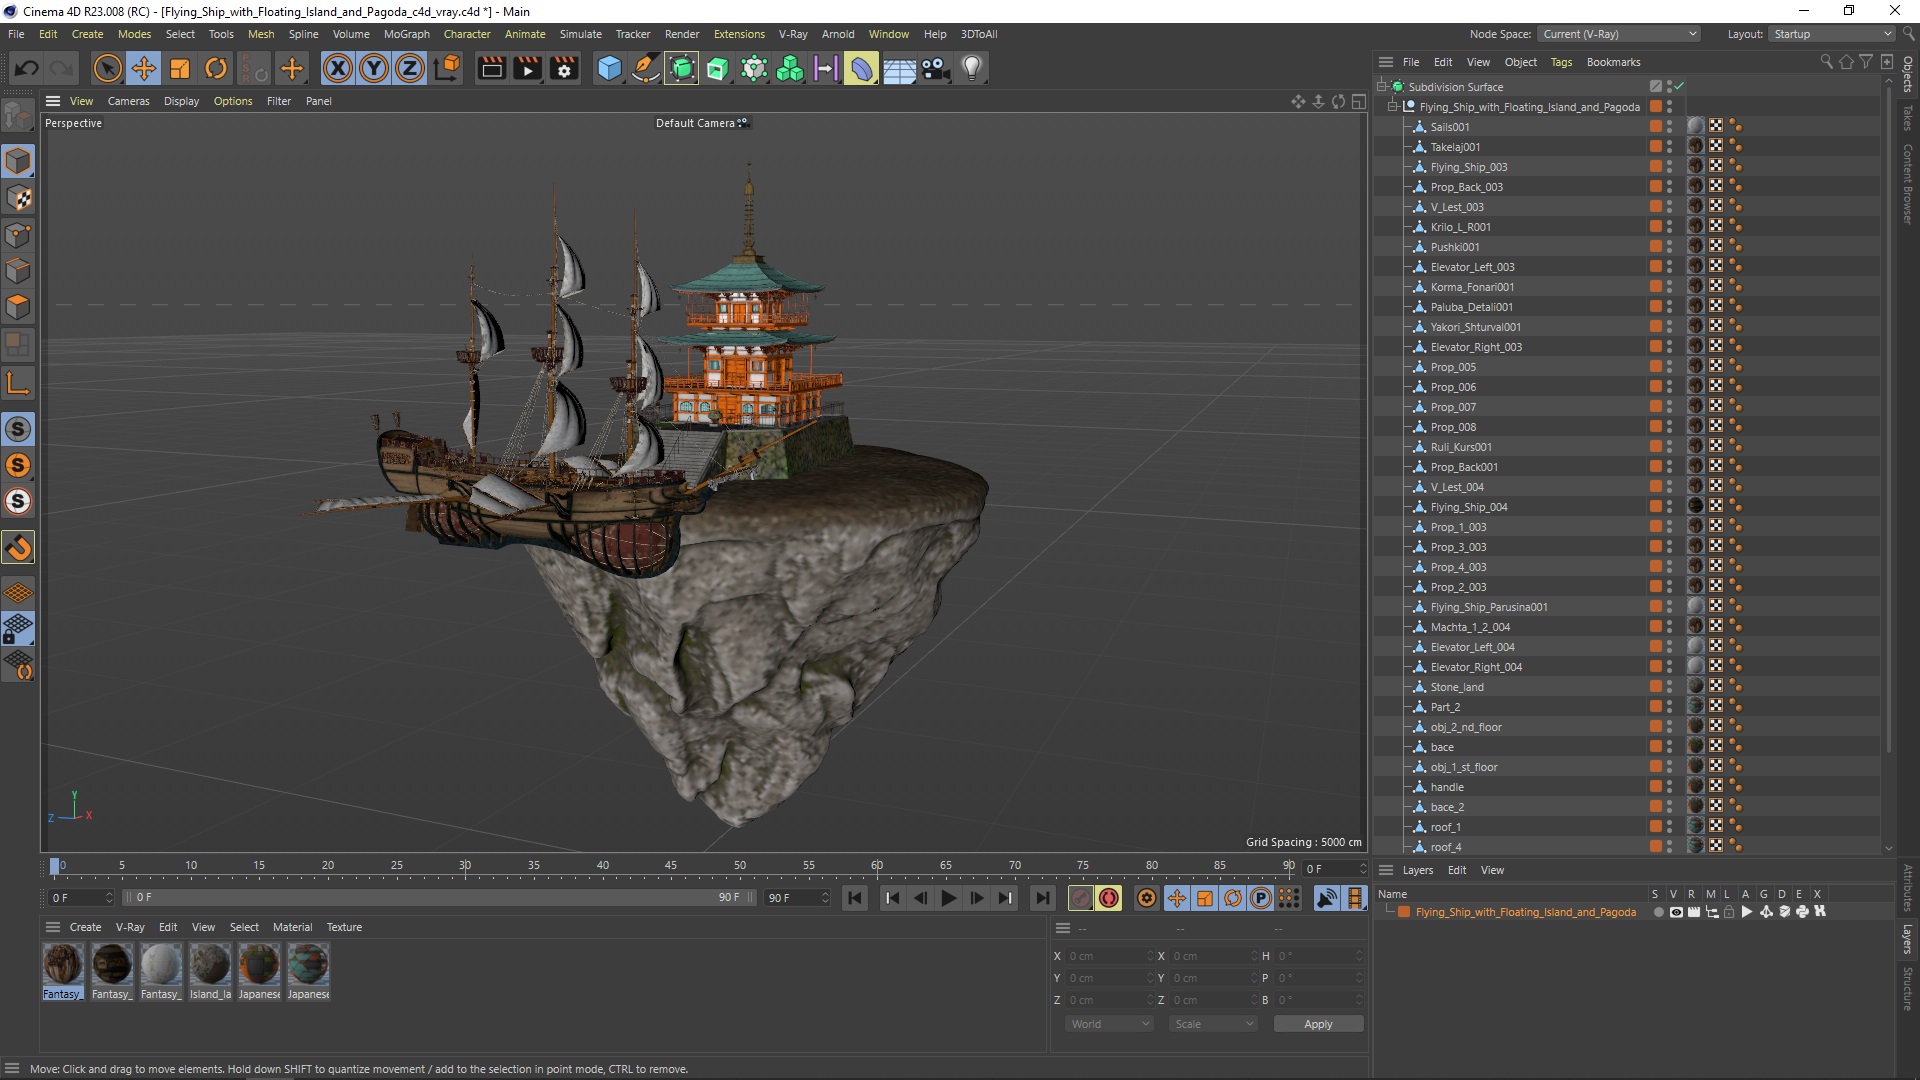
Task: Open viewport hamburger menu
Action: point(53,101)
